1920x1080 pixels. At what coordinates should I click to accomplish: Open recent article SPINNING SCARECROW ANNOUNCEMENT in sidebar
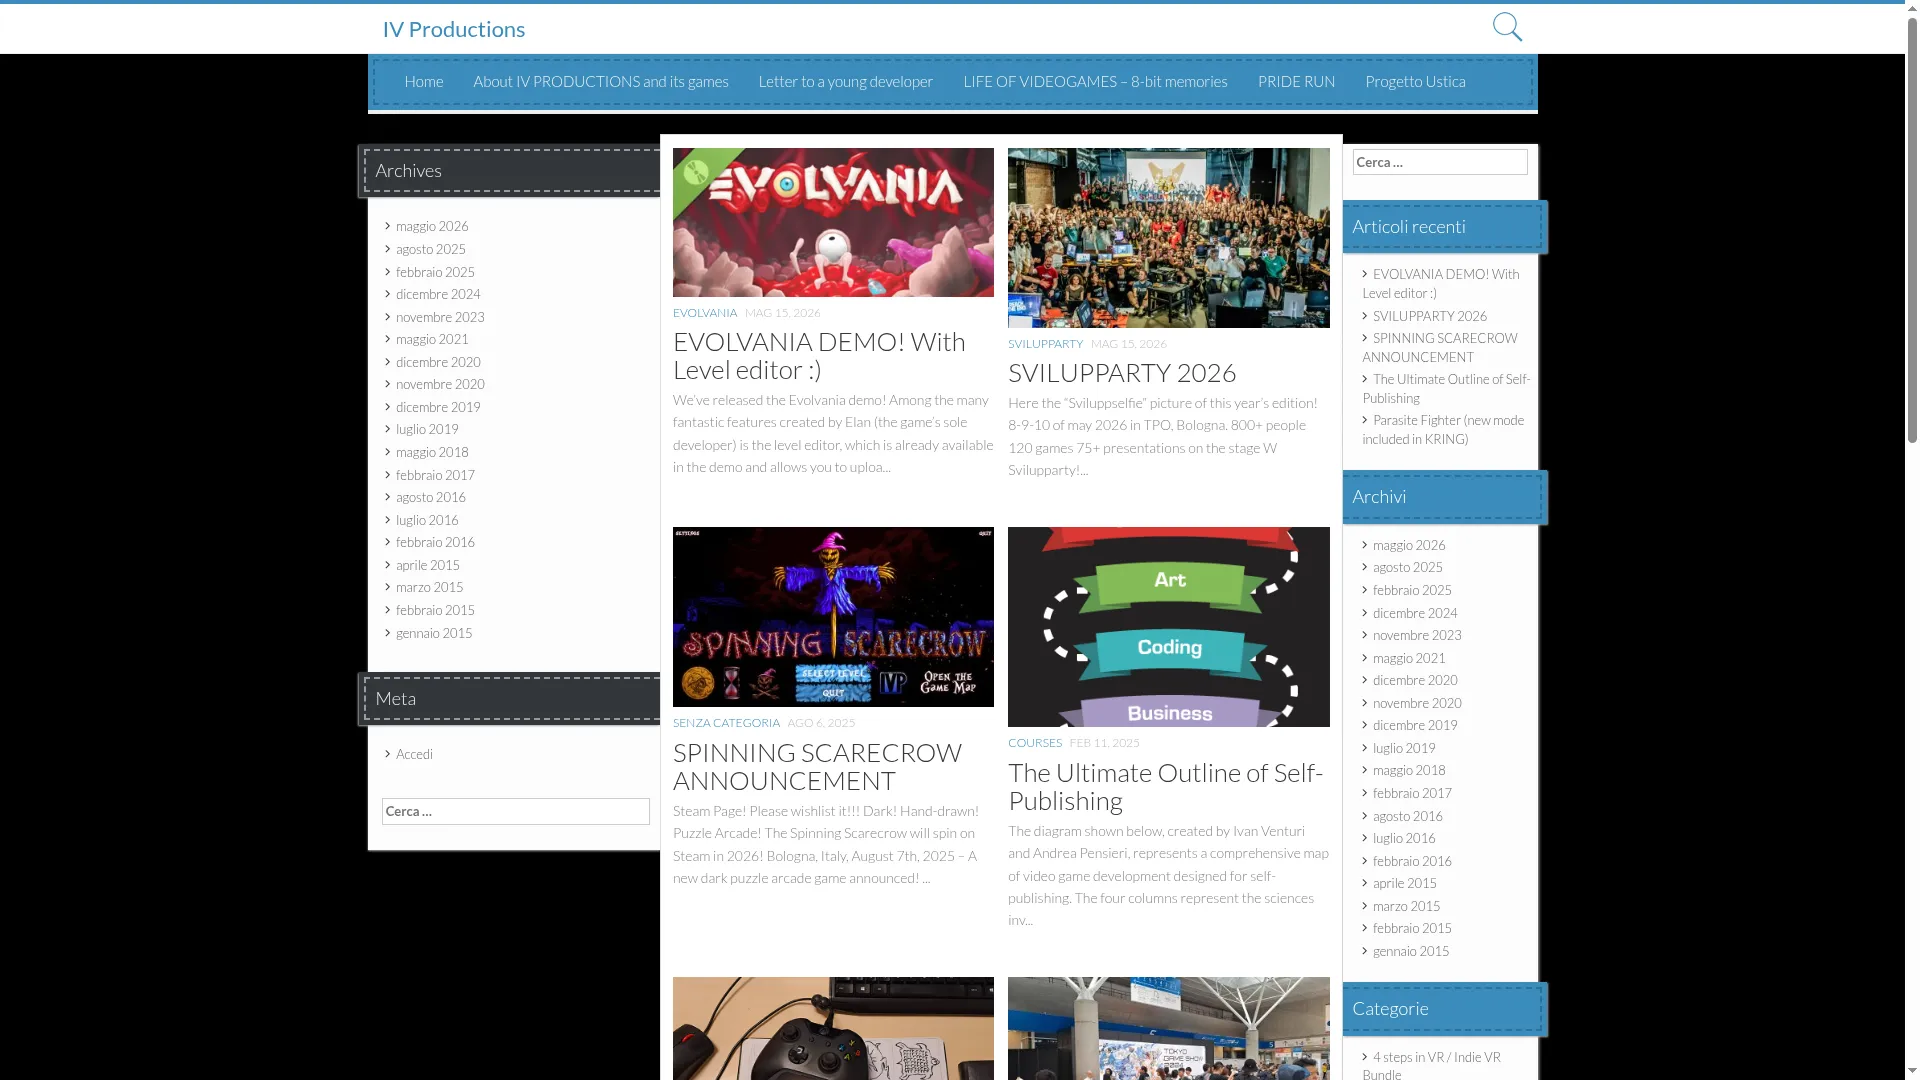(1440, 347)
